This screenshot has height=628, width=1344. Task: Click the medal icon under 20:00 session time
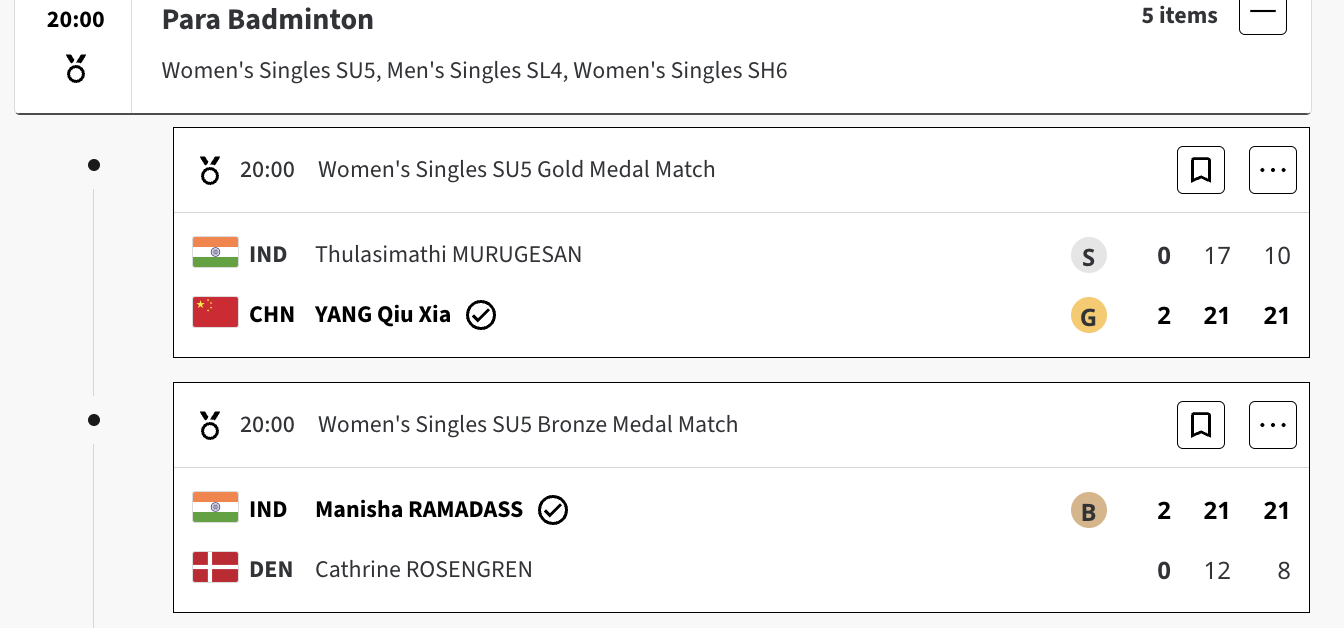tap(75, 69)
